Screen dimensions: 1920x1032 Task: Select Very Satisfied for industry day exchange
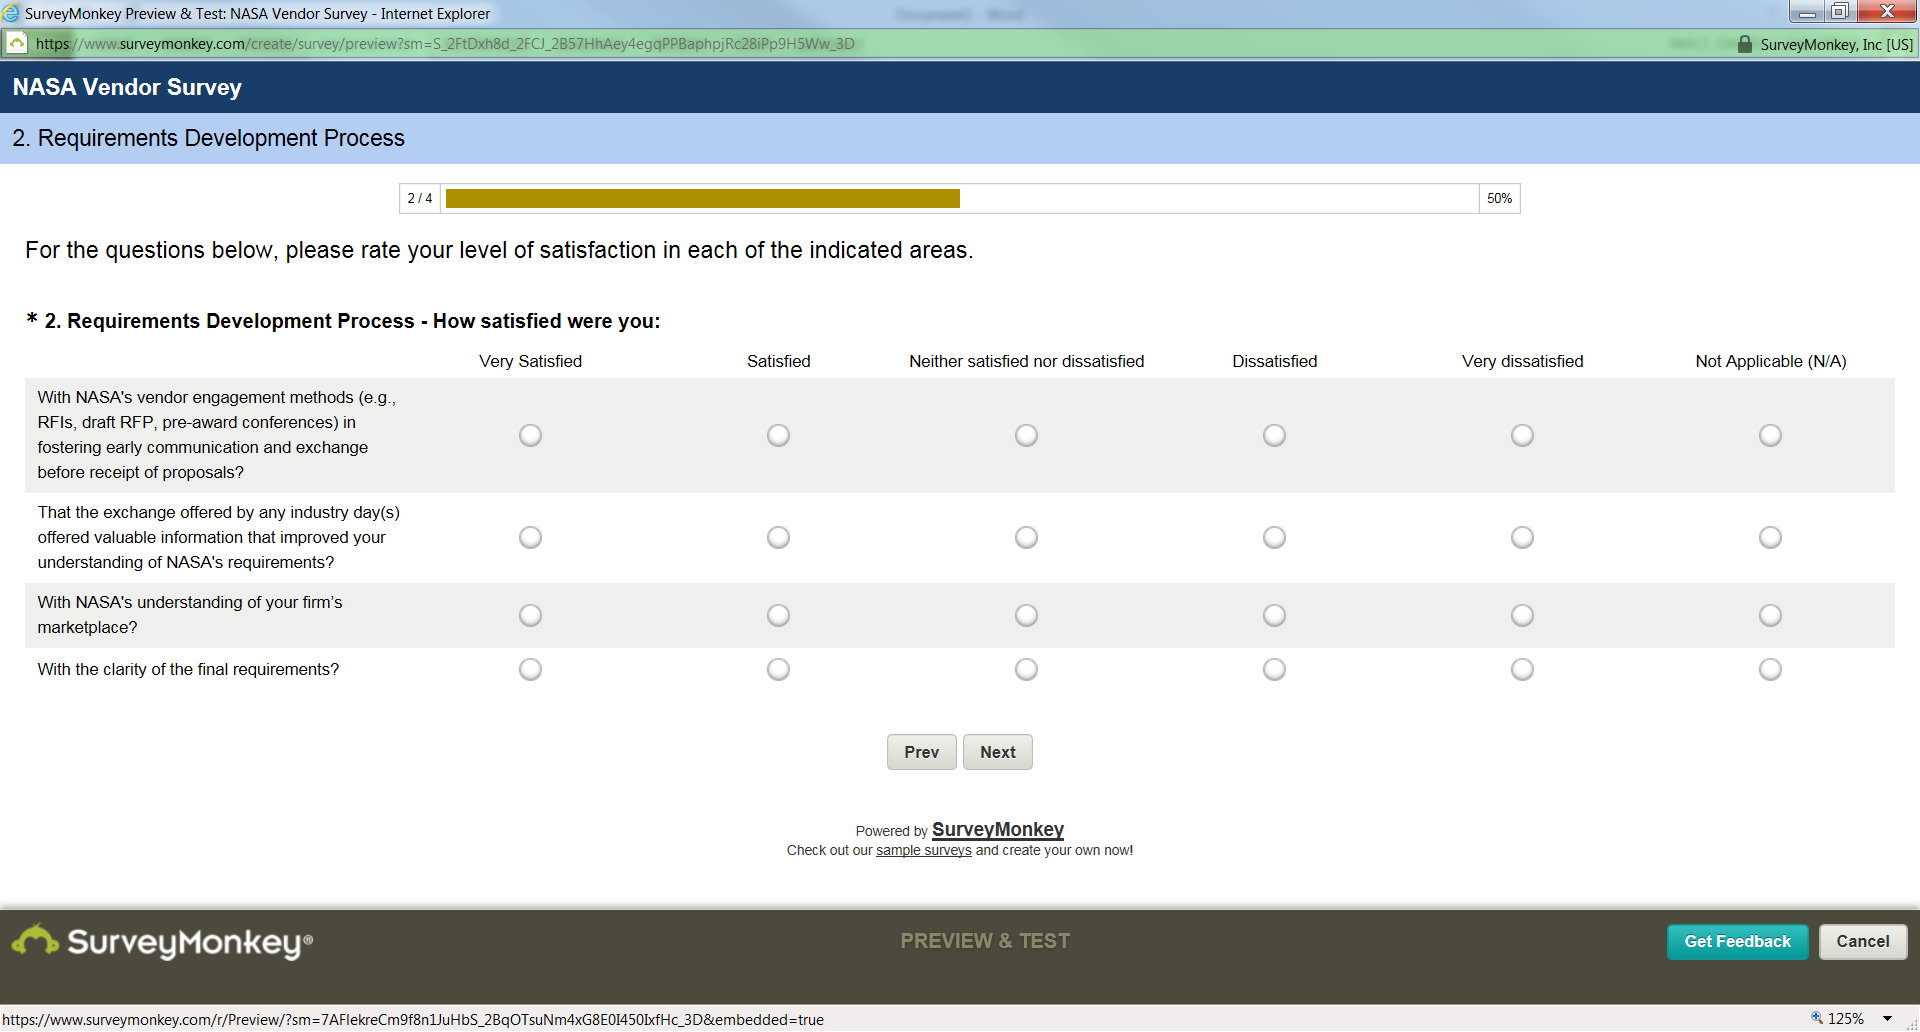point(530,537)
